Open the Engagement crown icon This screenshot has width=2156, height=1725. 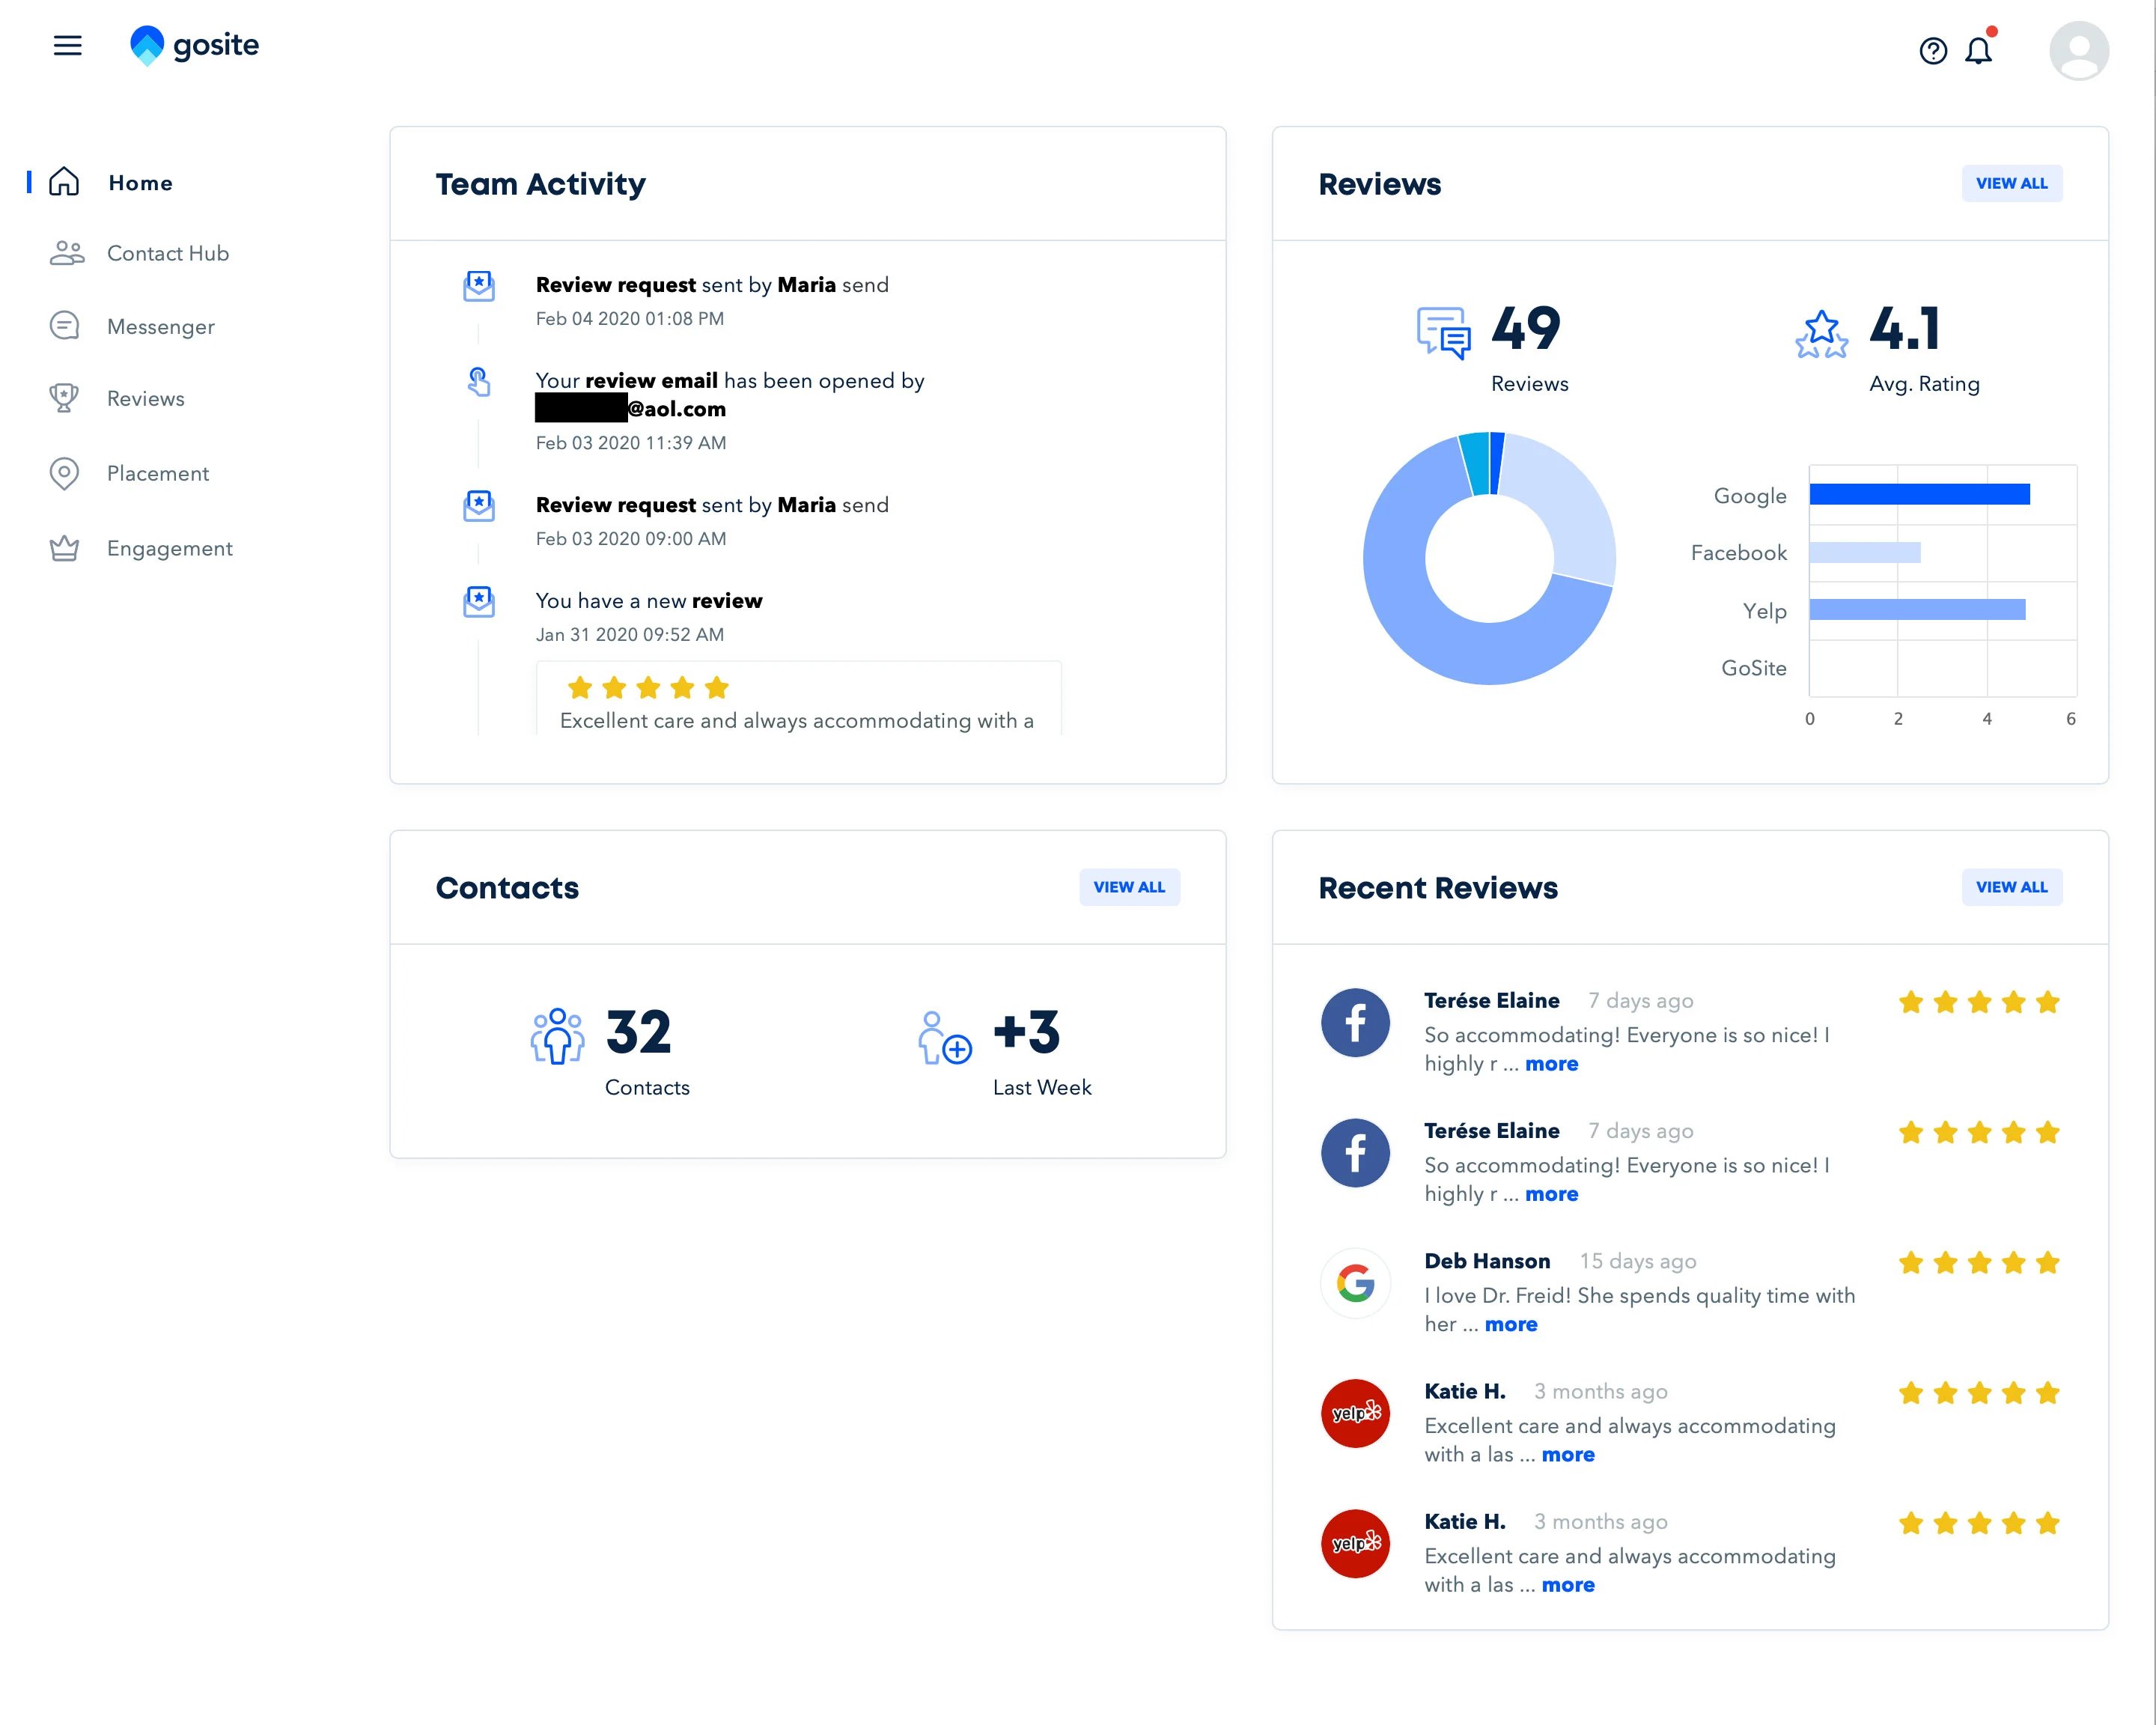click(x=64, y=548)
